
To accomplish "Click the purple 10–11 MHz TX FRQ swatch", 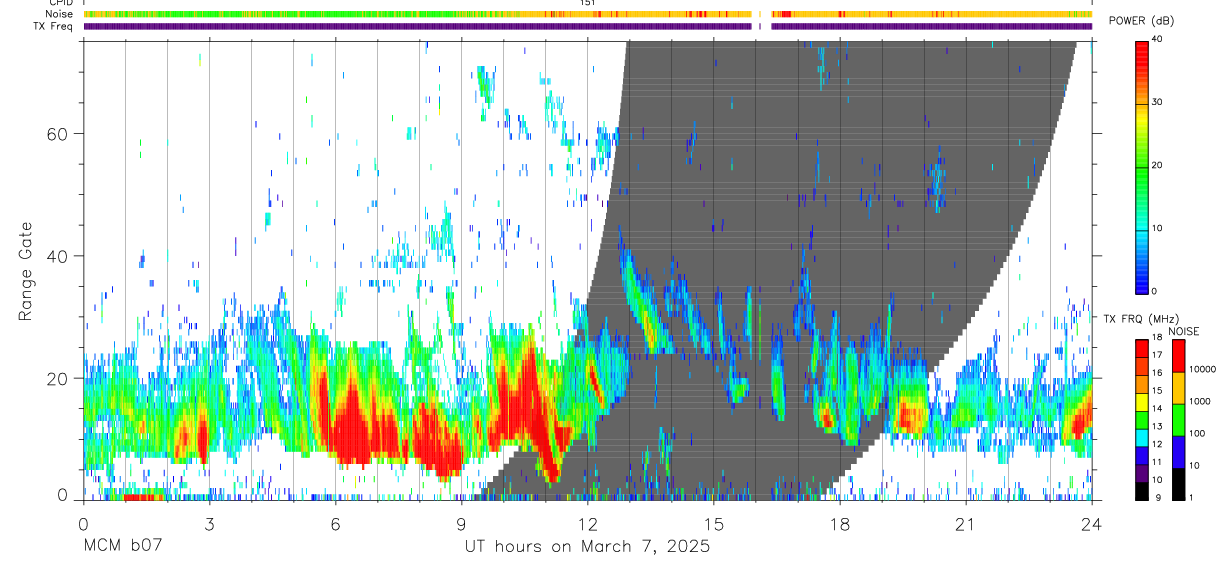I will pyautogui.click(x=1141, y=473).
